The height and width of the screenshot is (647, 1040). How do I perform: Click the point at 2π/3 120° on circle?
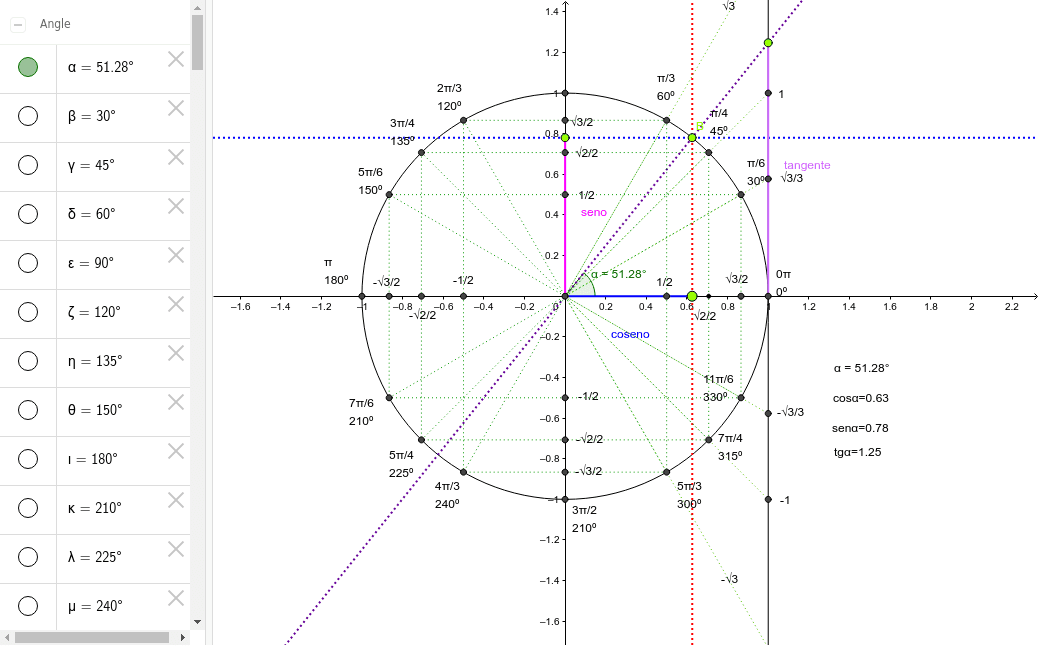tap(464, 120)
